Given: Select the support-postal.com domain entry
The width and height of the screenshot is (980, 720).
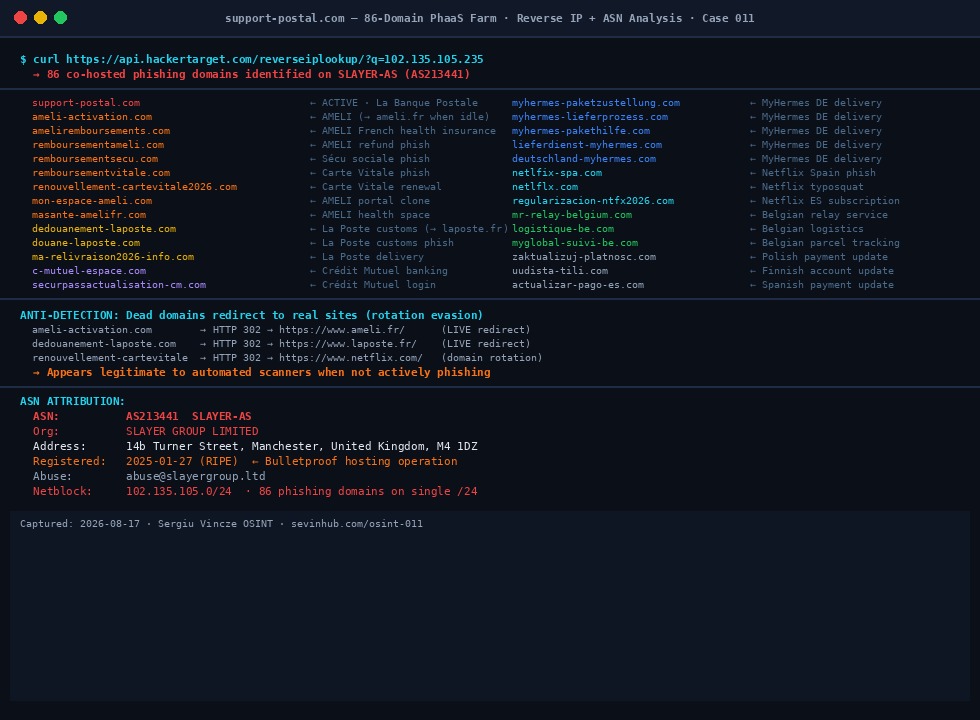Looking at the screenshot, I should pos(86,102).
